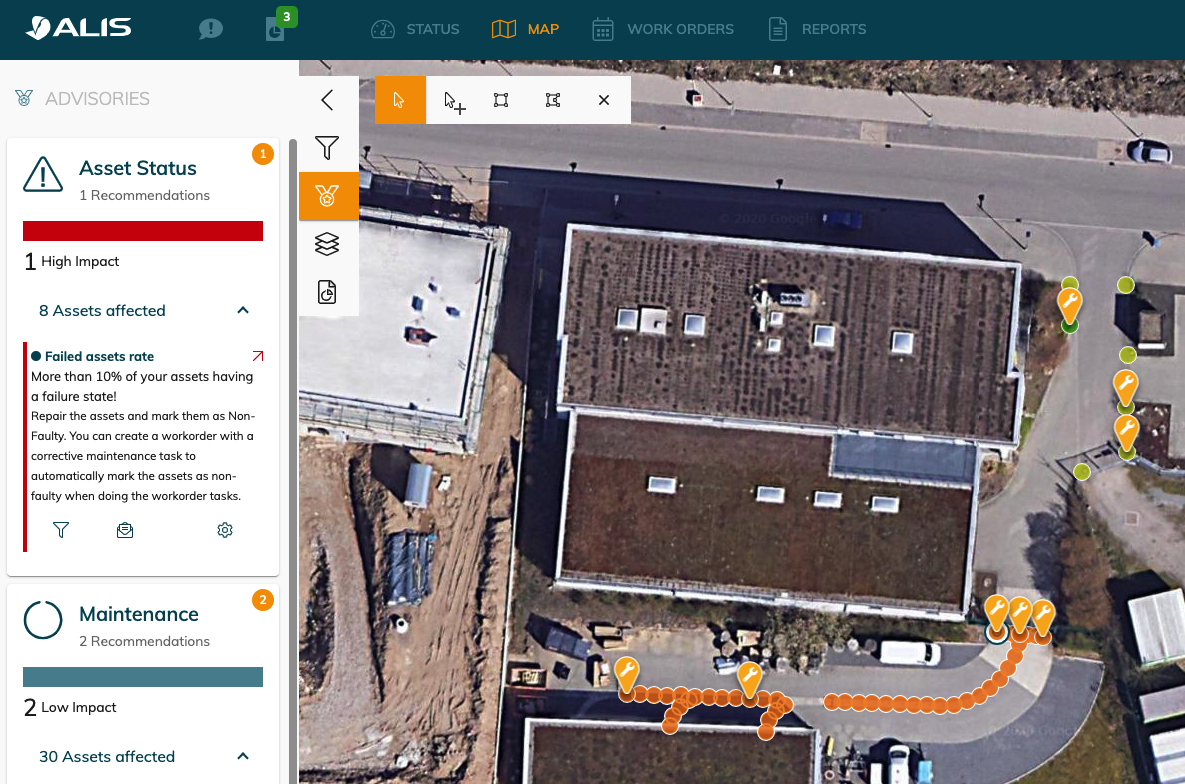Image resolution: width=1185 pixels, height=784 pixels.
Task: Click the advisory settings gear icon
Action: coord(225,530)
